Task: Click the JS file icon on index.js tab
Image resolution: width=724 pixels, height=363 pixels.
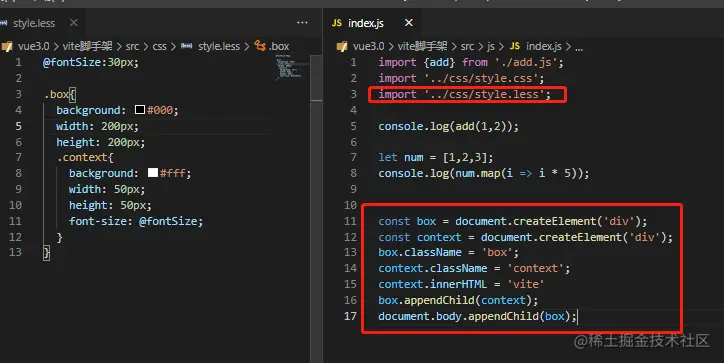Action: pos(337,23)
